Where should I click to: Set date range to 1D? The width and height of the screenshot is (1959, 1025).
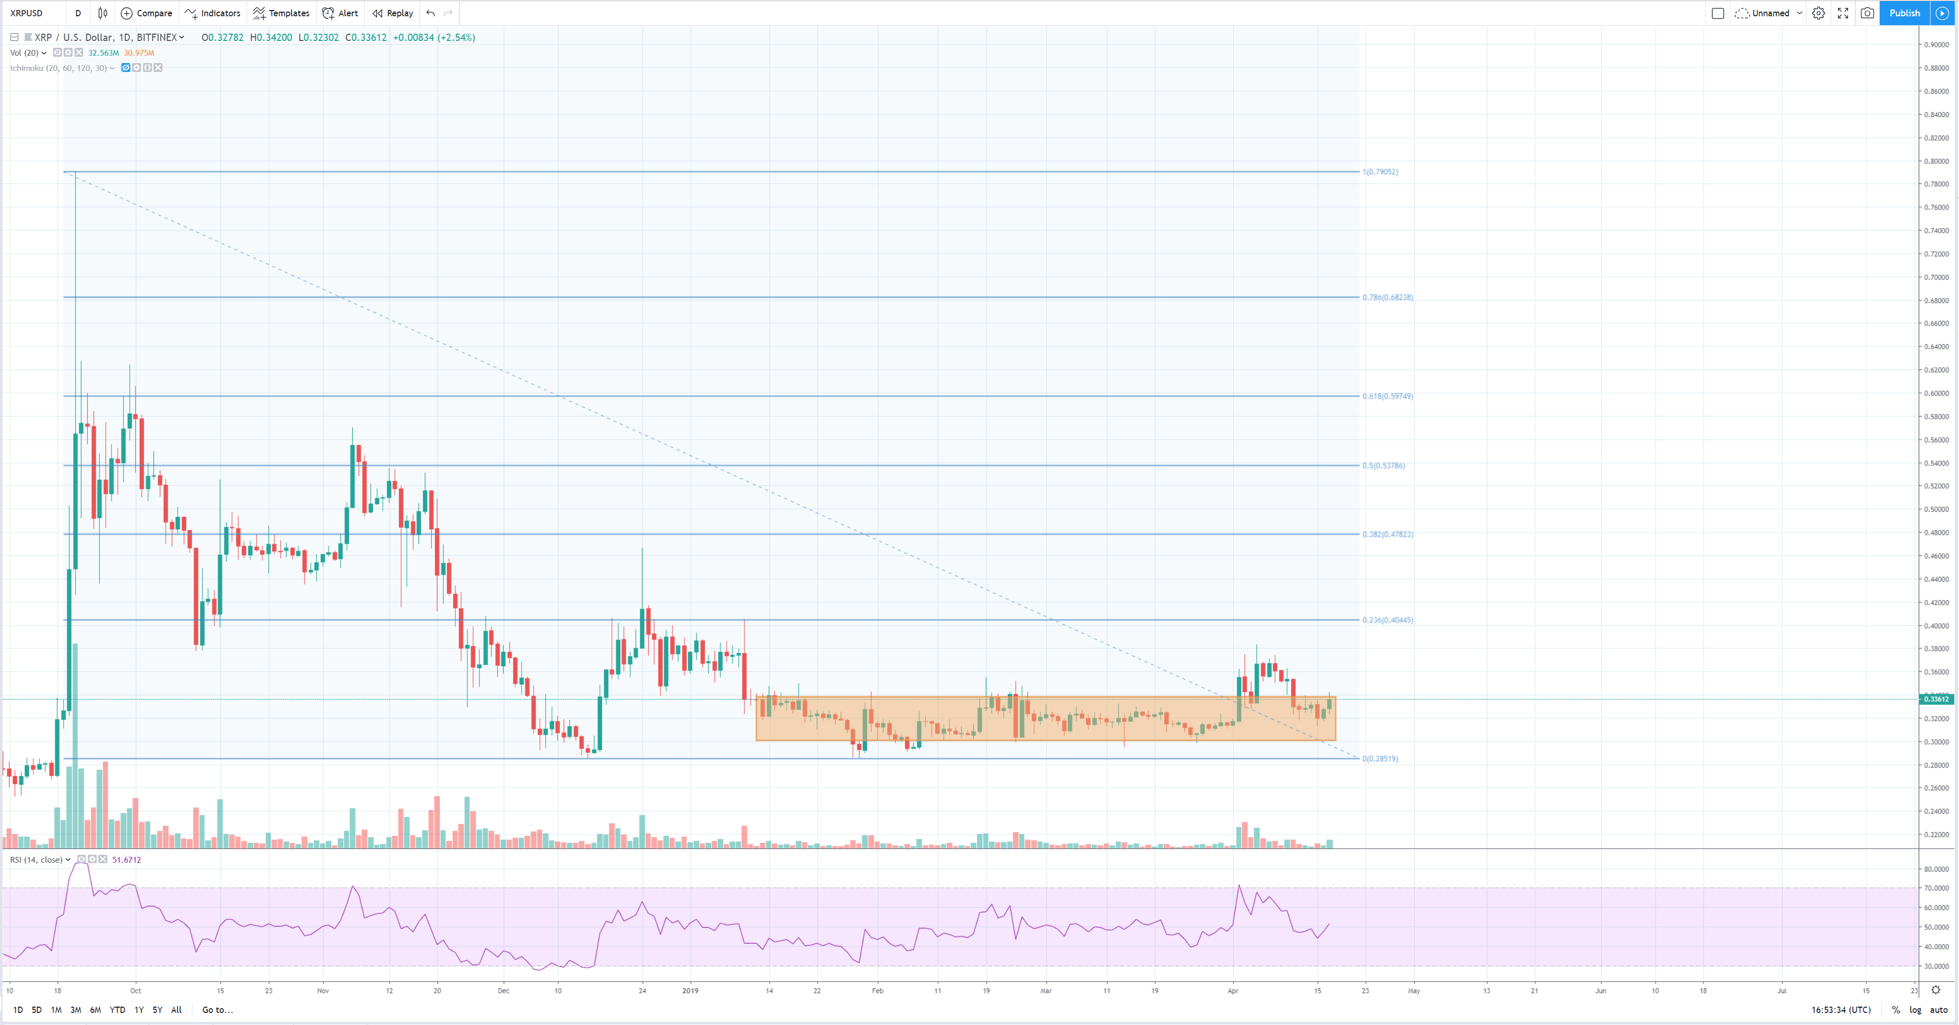(18, 1010)
